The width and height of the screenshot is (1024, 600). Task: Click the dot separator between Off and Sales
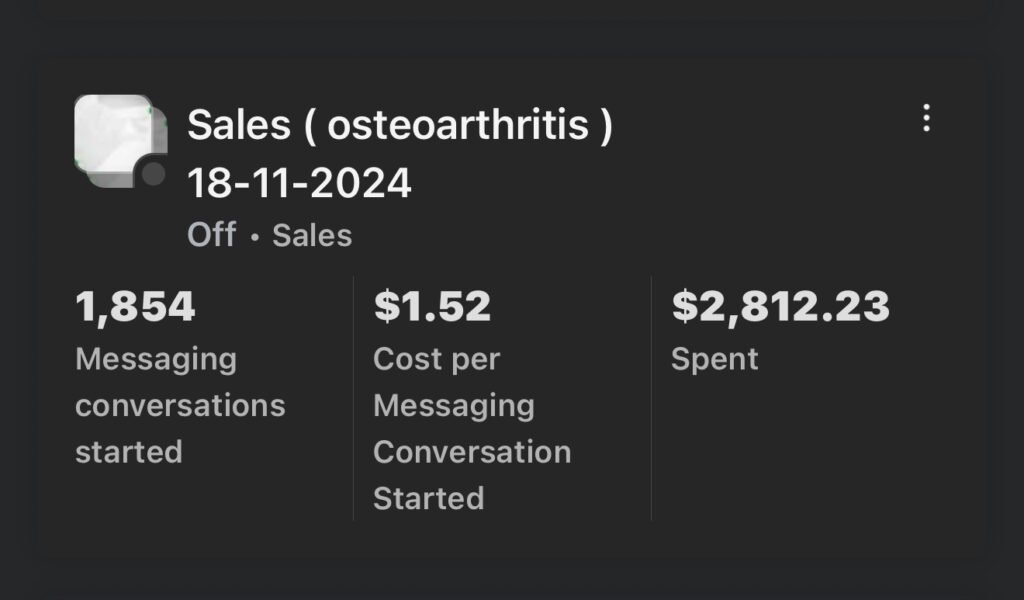point(254,237)
